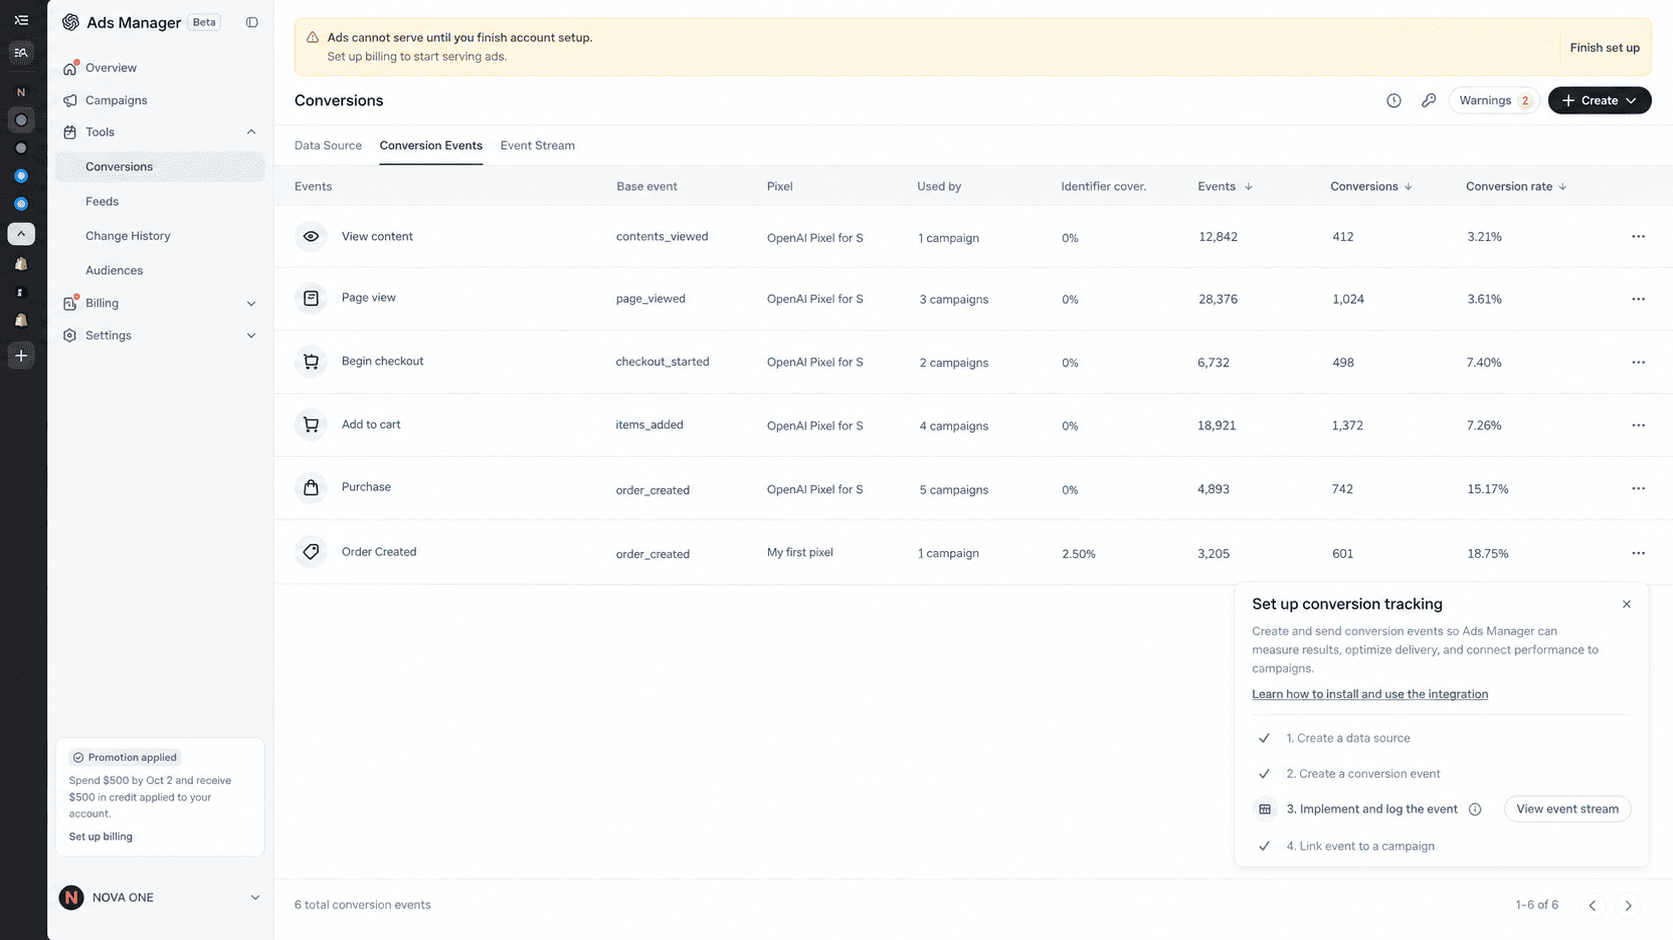Sort by Conversion rate column
This screenshot has width=1673, height=940.
[1516, 186]
